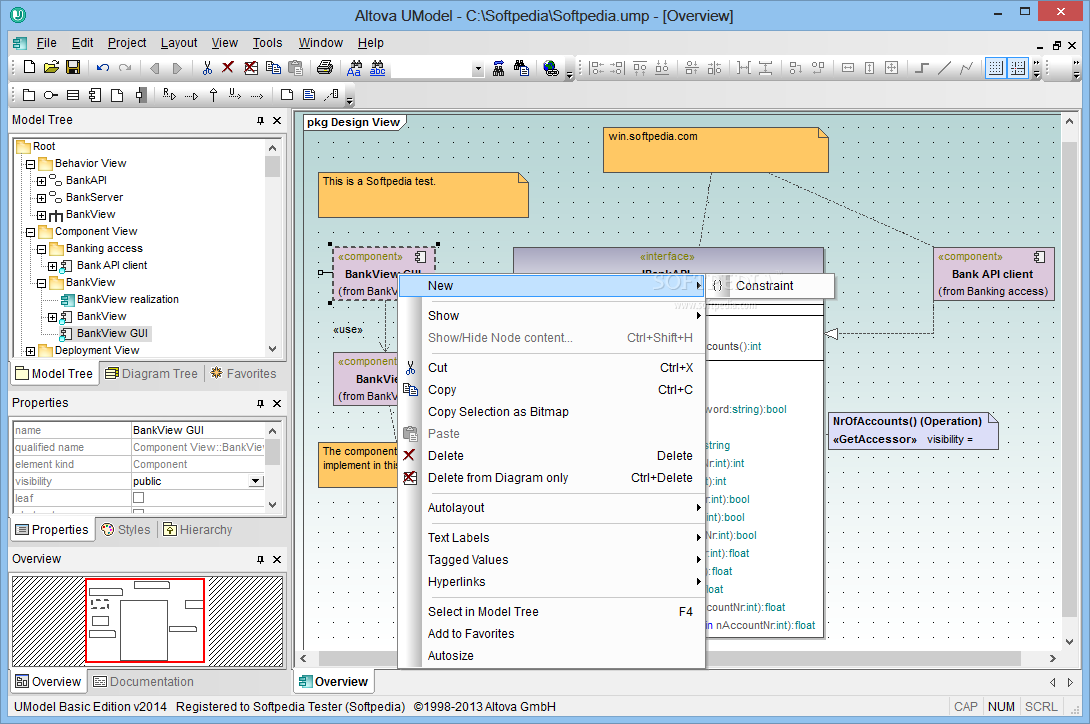1090x724 pixels.
Task: Click the Overview panel diagram thumbnail
Action: [x=147, y=621]
